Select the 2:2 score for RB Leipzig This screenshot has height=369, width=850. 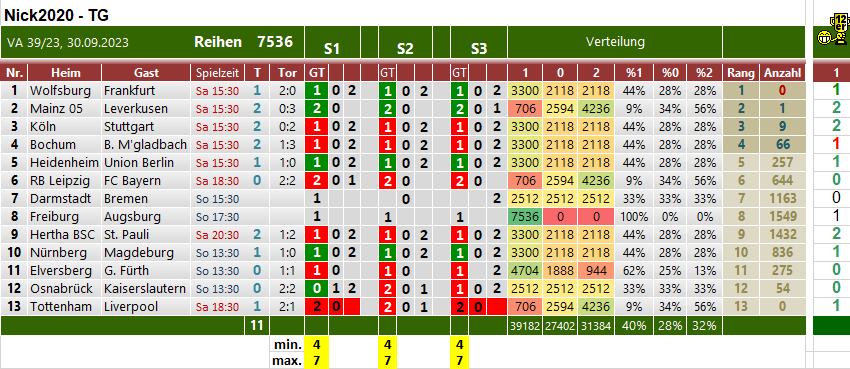287,181
